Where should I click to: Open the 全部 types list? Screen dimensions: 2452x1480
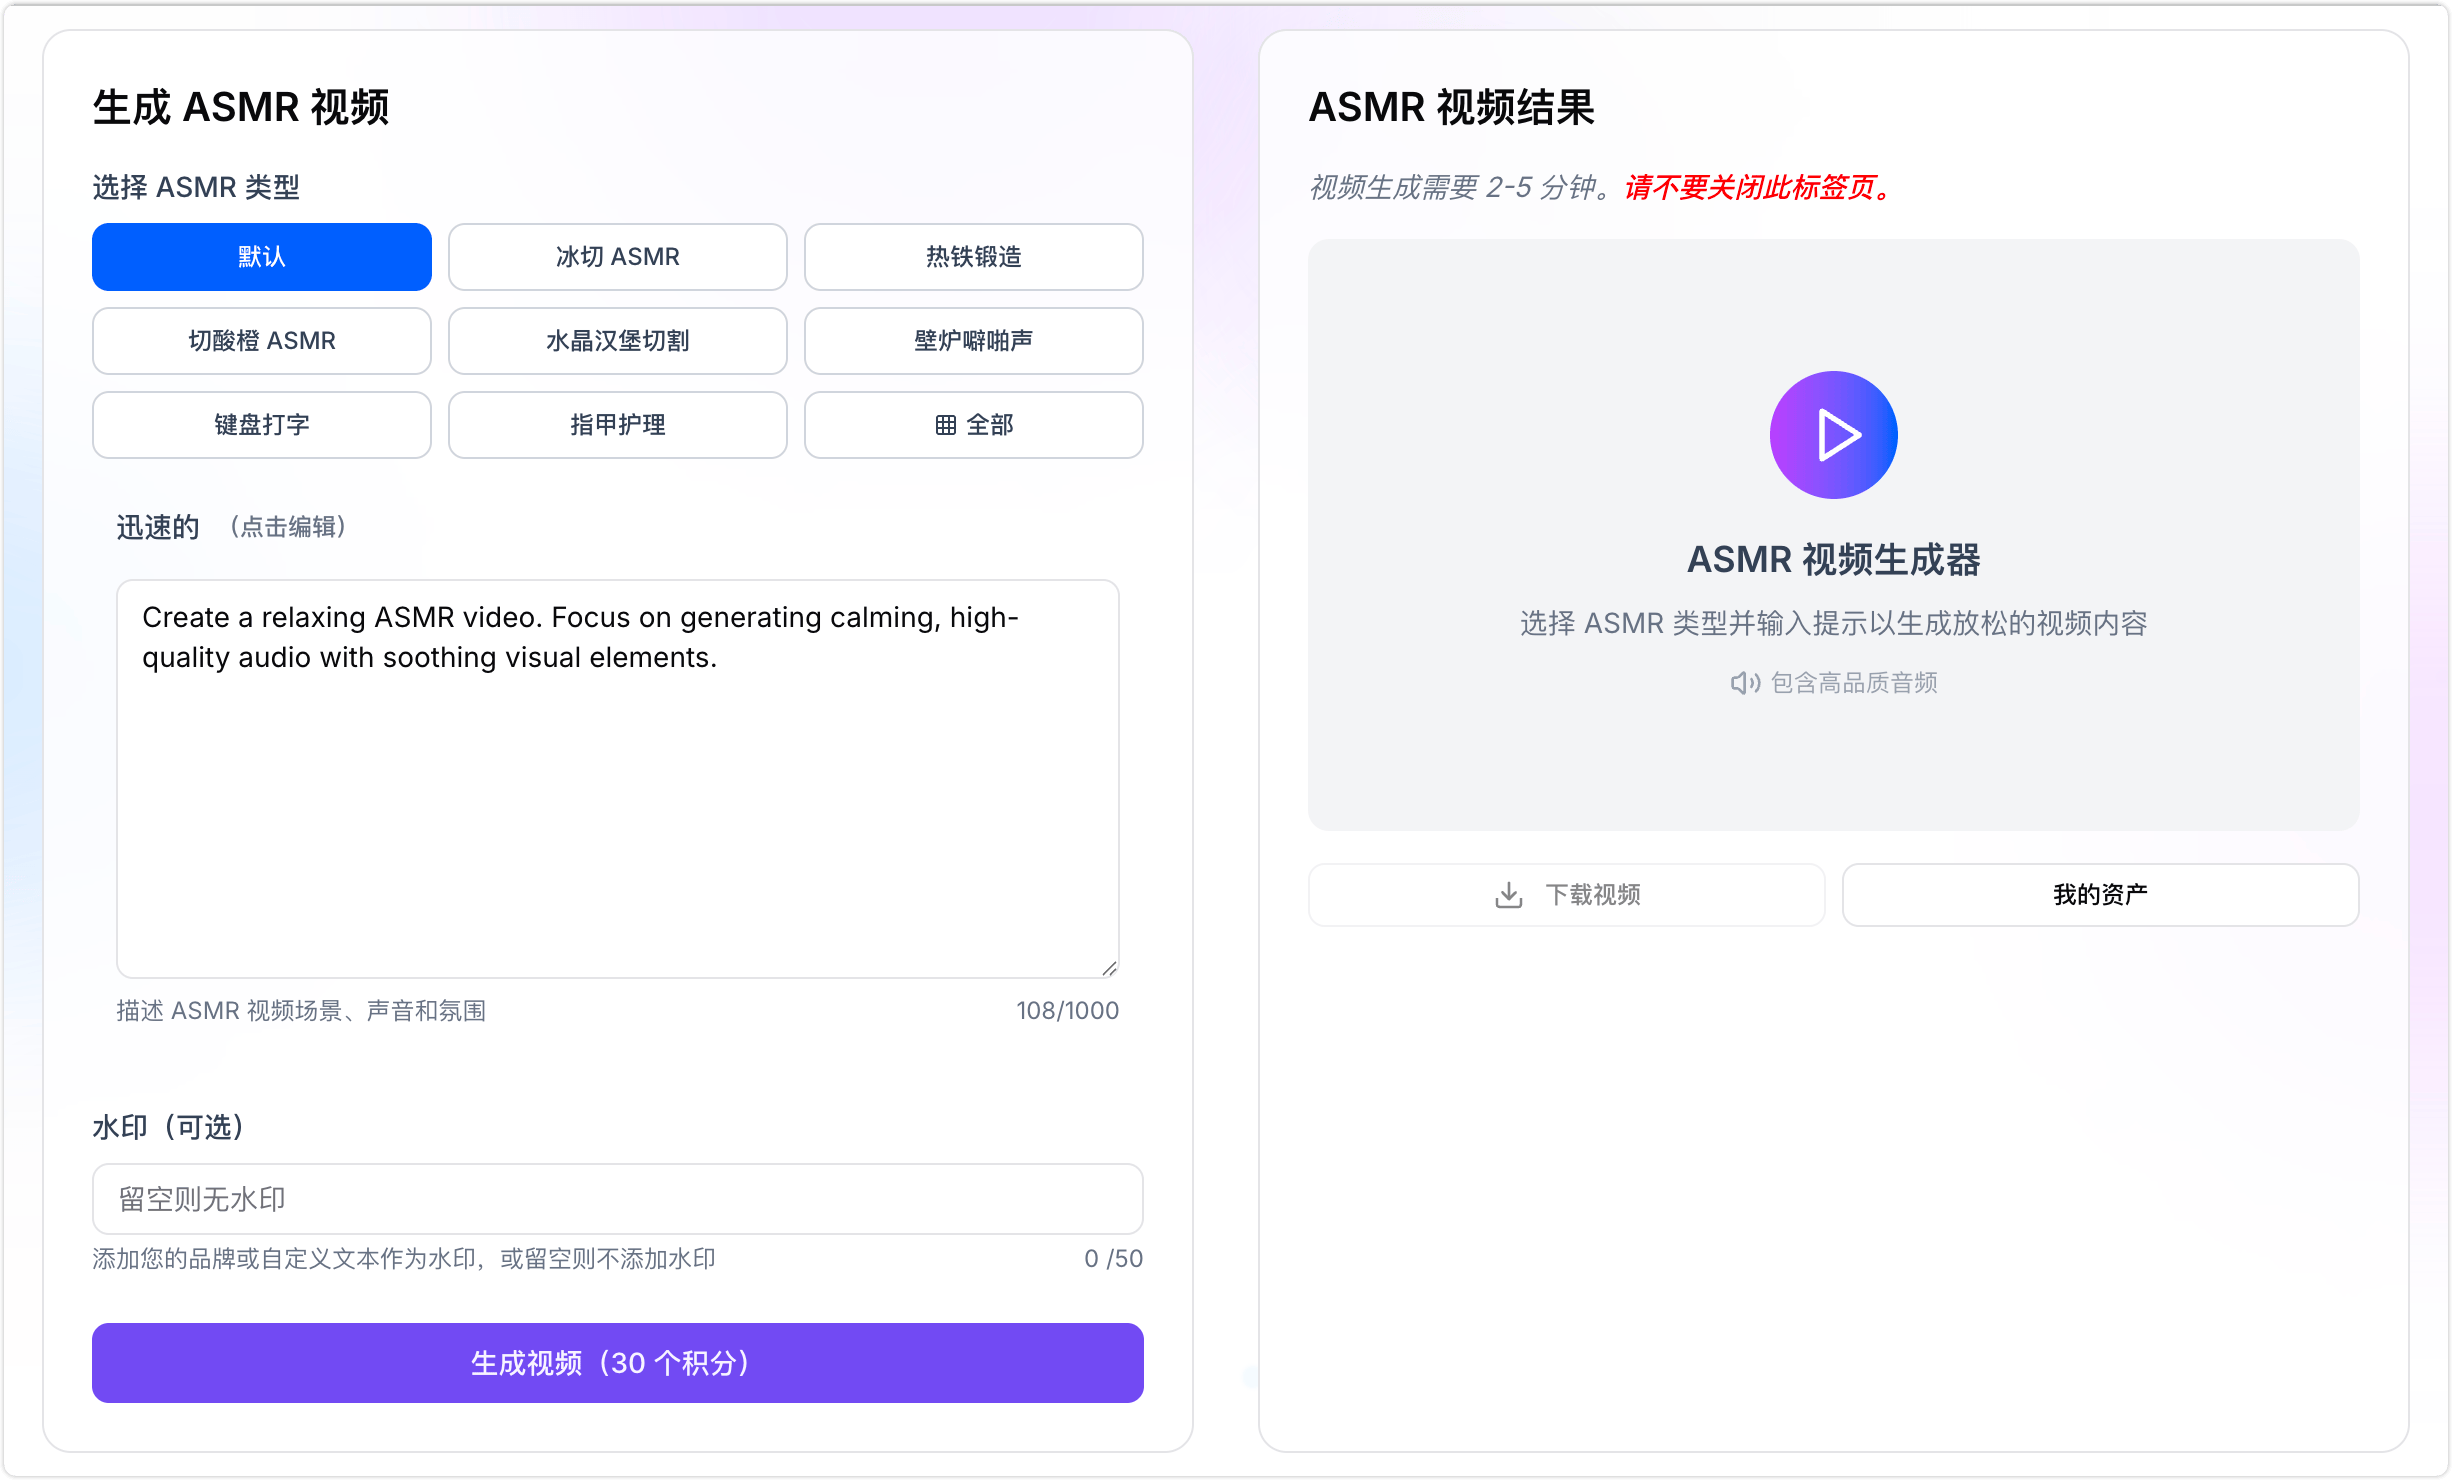click(x=974, y=425)
